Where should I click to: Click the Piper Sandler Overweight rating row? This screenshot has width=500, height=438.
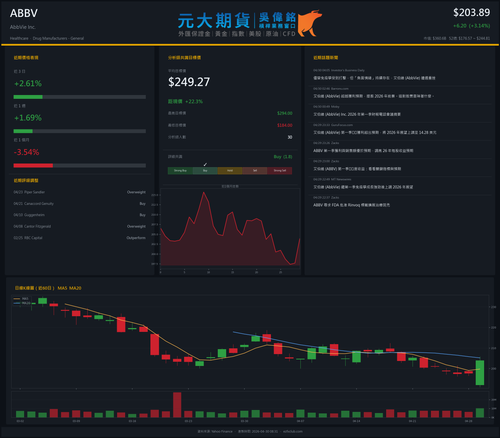(79, 192)
